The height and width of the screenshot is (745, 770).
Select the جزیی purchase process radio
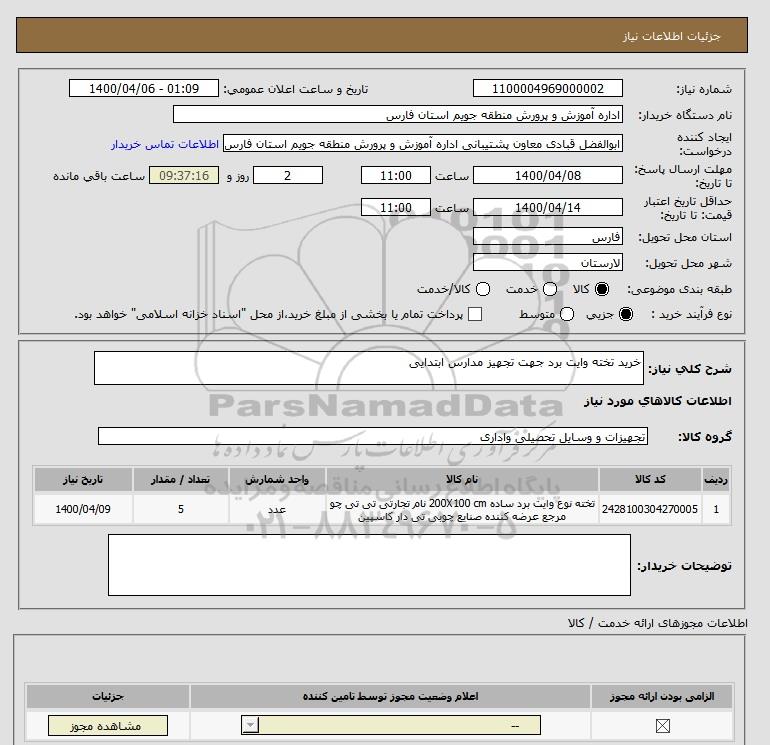(x=626, y=314)
